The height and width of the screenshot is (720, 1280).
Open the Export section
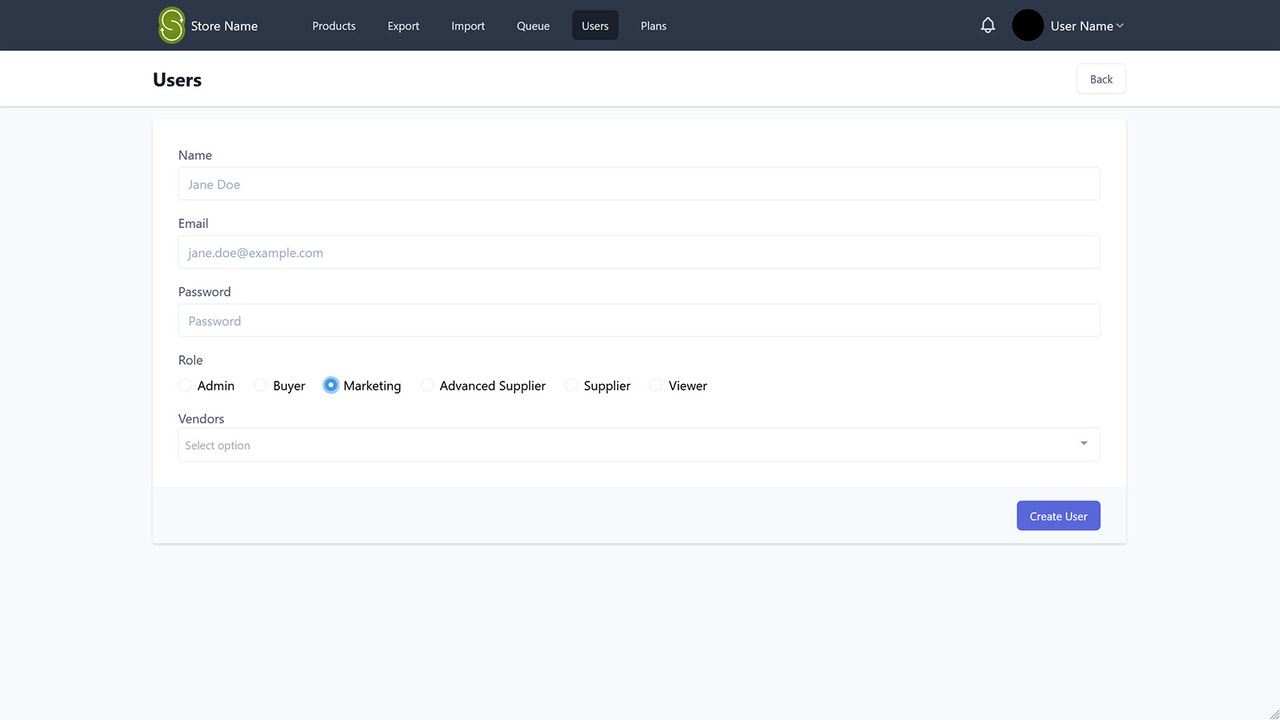403,26
